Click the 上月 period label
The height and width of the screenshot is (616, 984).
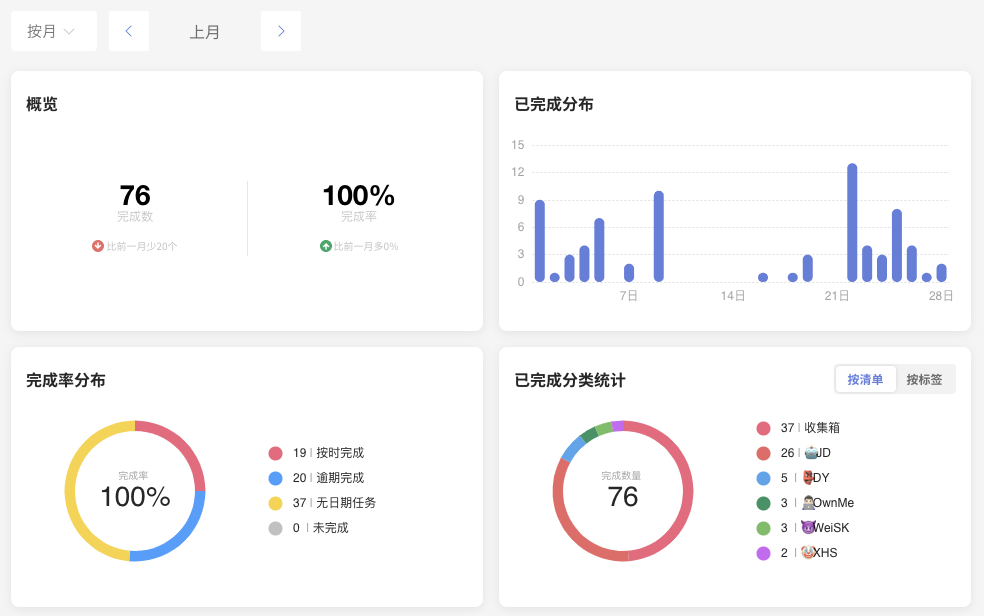pyautogui.click(x=205, y=31)
